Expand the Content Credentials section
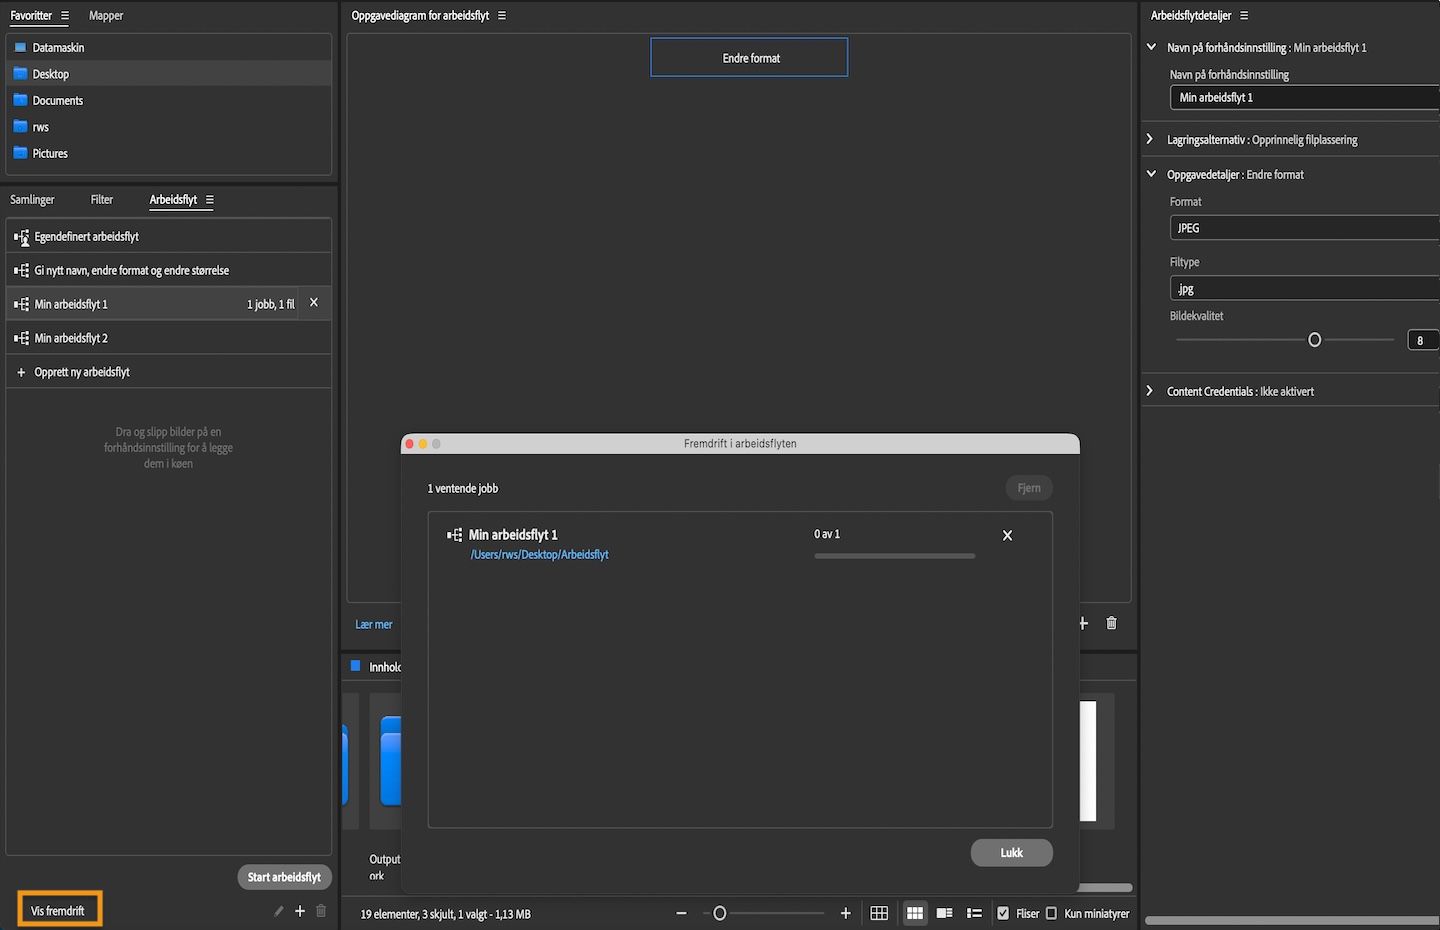The height and width of the screenshot is (930, 1440). point(1150,391)
